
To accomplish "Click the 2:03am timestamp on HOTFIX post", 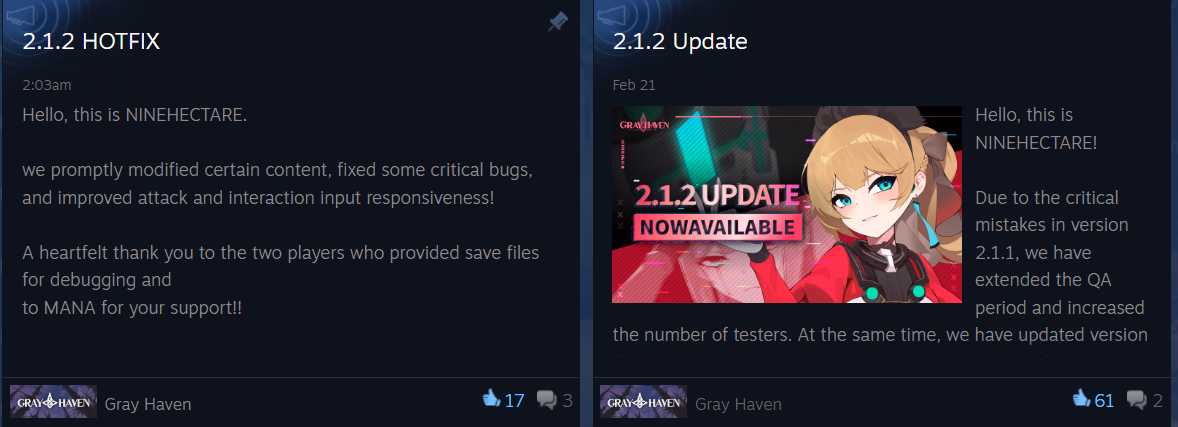I will coord(47,86).
